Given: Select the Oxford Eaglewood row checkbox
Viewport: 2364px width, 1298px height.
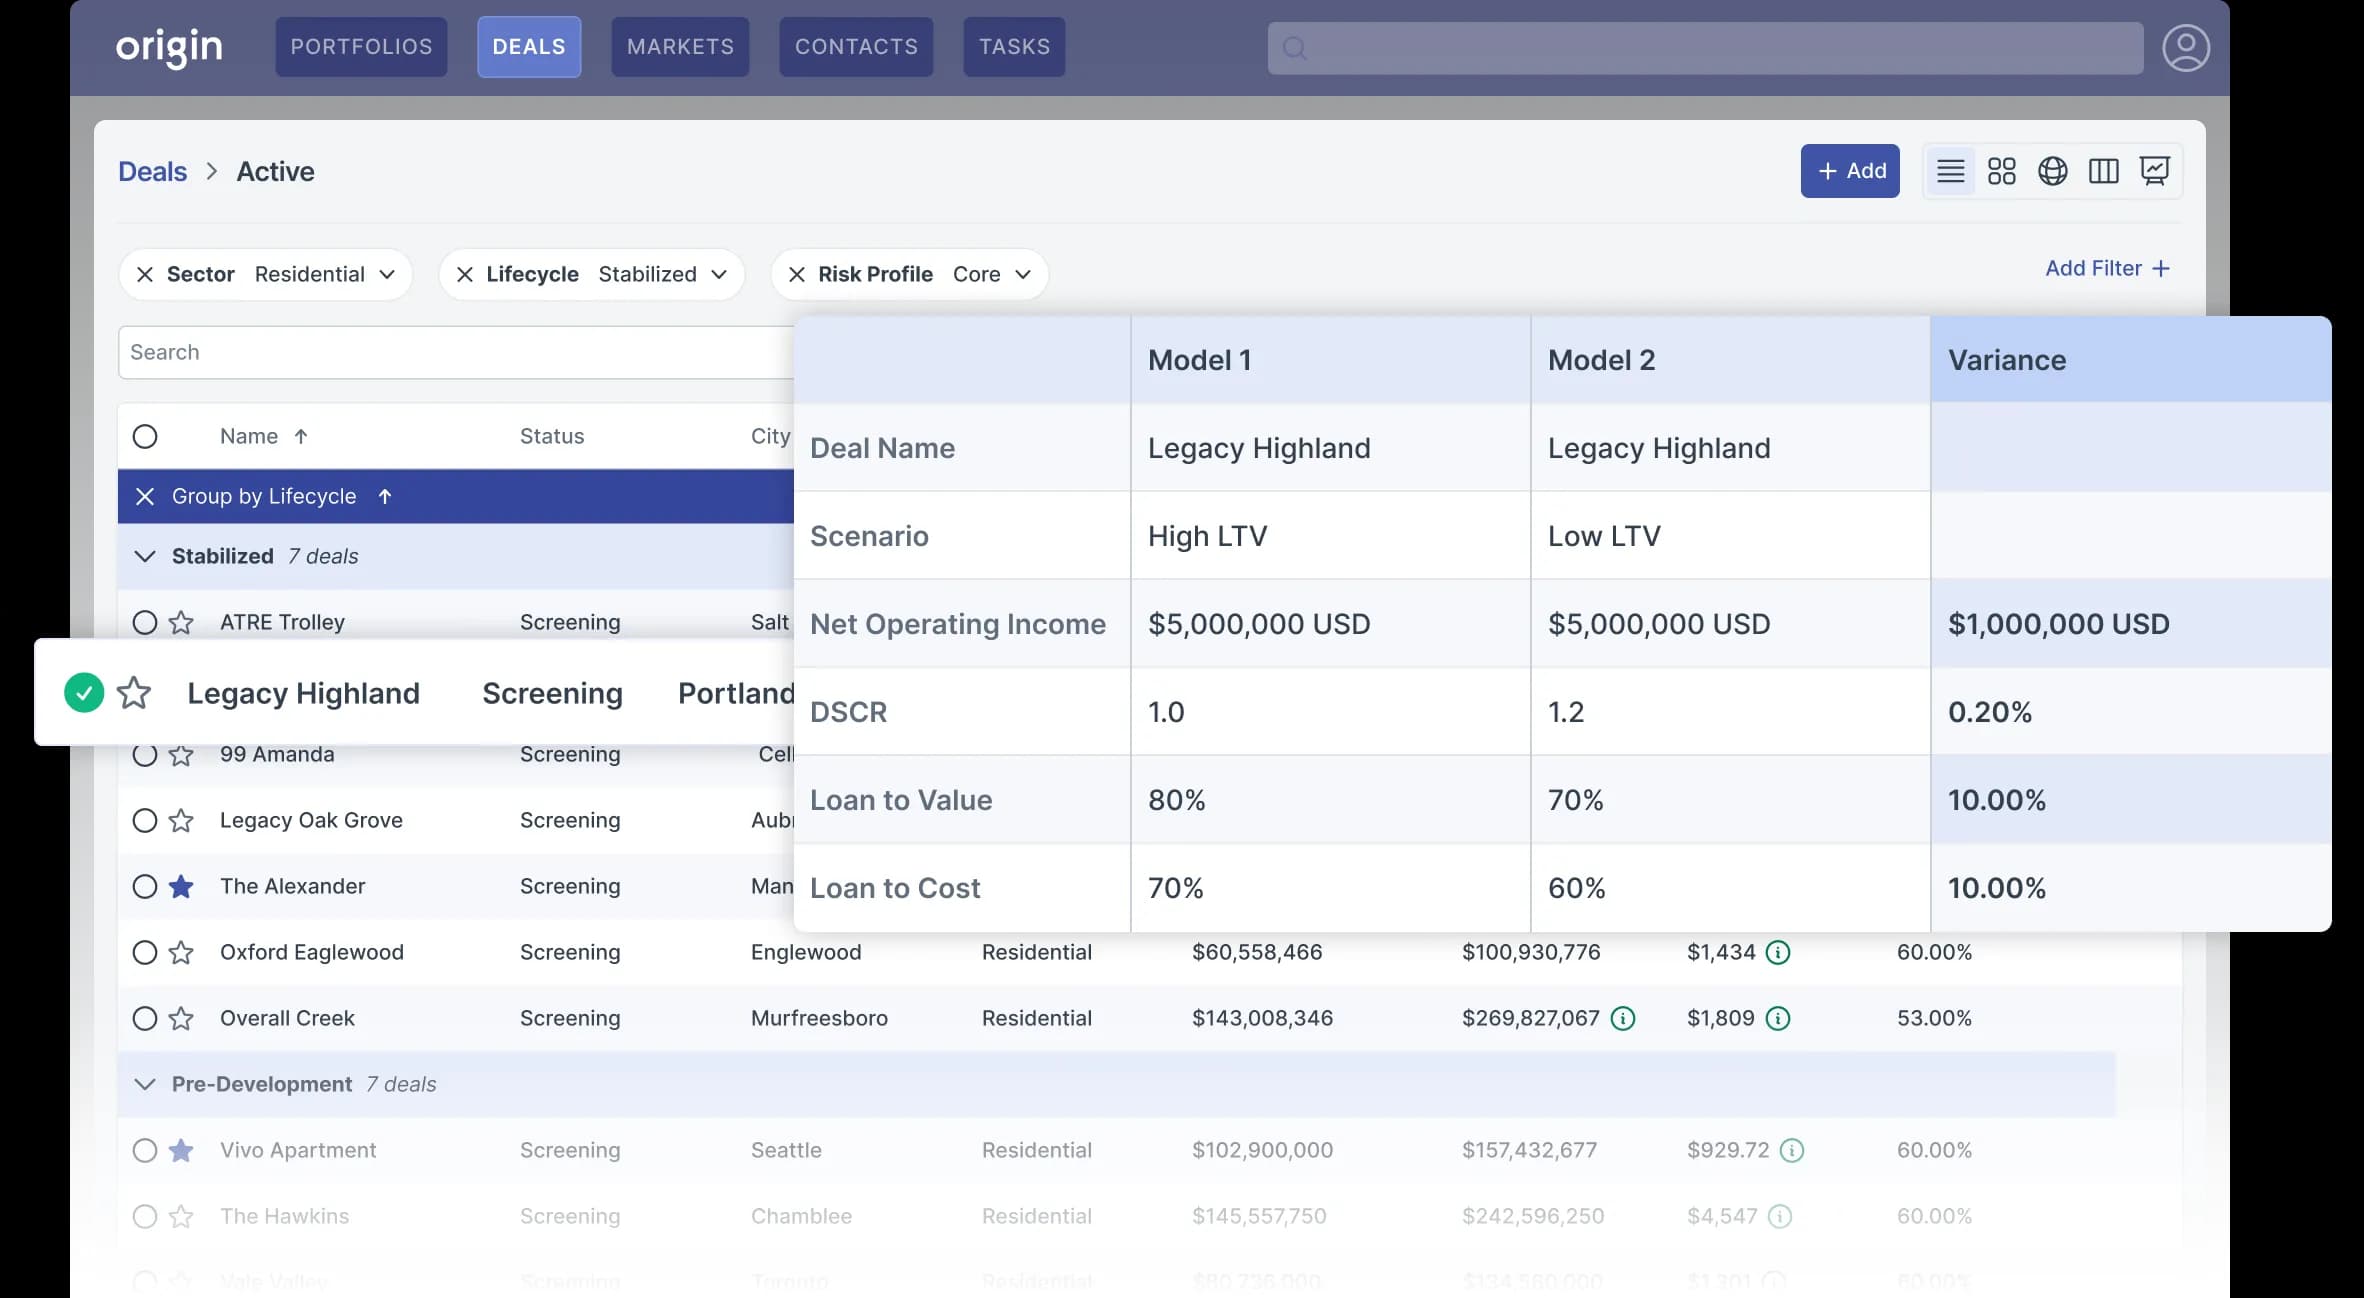Looking at the screenshot, I should [x=145, y=952].
